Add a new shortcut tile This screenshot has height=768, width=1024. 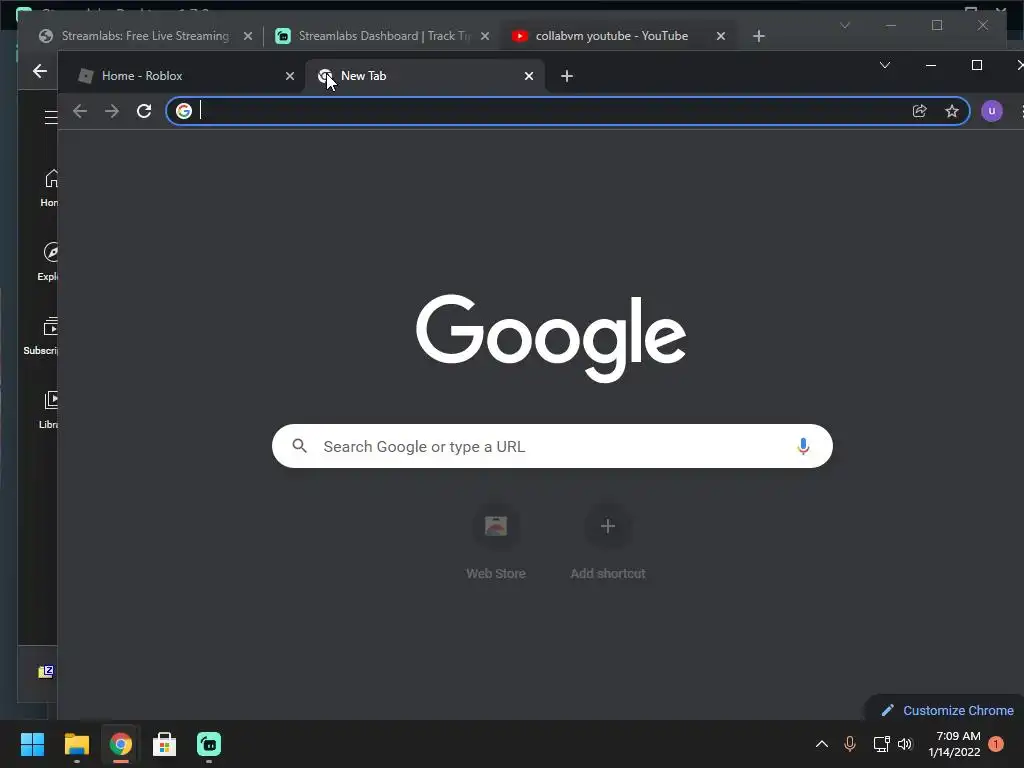607,541
